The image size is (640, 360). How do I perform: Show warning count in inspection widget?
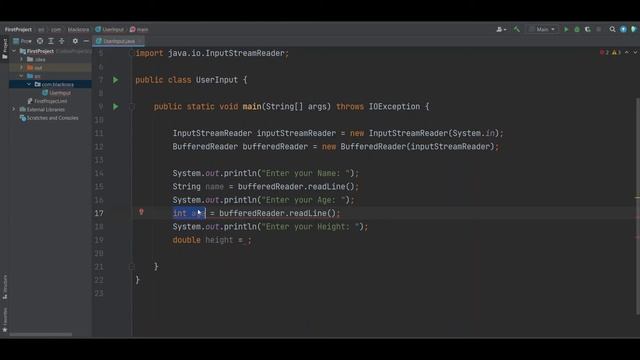(x=616, y=52)
